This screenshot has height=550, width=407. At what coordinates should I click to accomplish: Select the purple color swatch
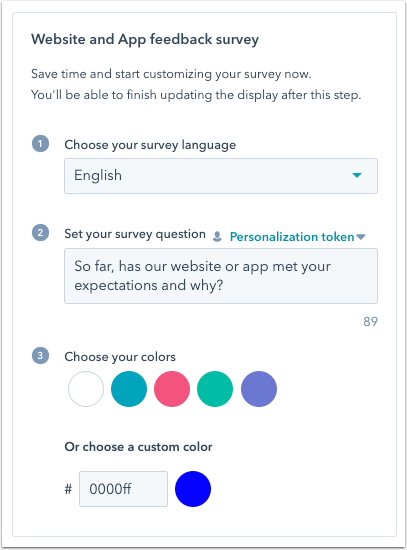point(259,389)
